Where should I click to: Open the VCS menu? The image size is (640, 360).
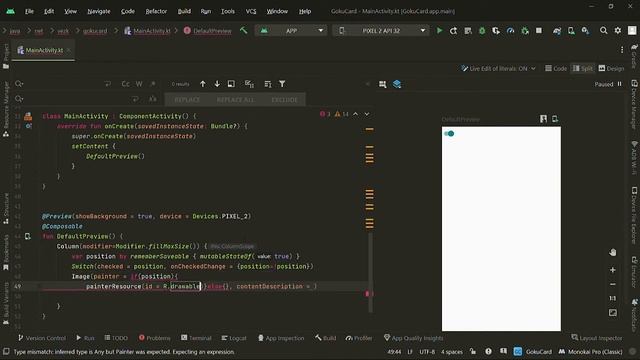(x=251, y=11)
